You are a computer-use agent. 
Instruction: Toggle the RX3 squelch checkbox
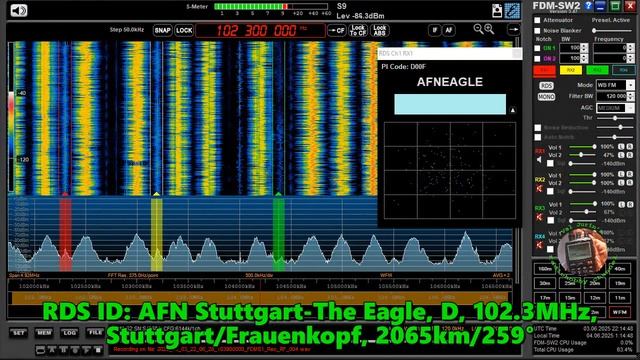coord(550,220)
